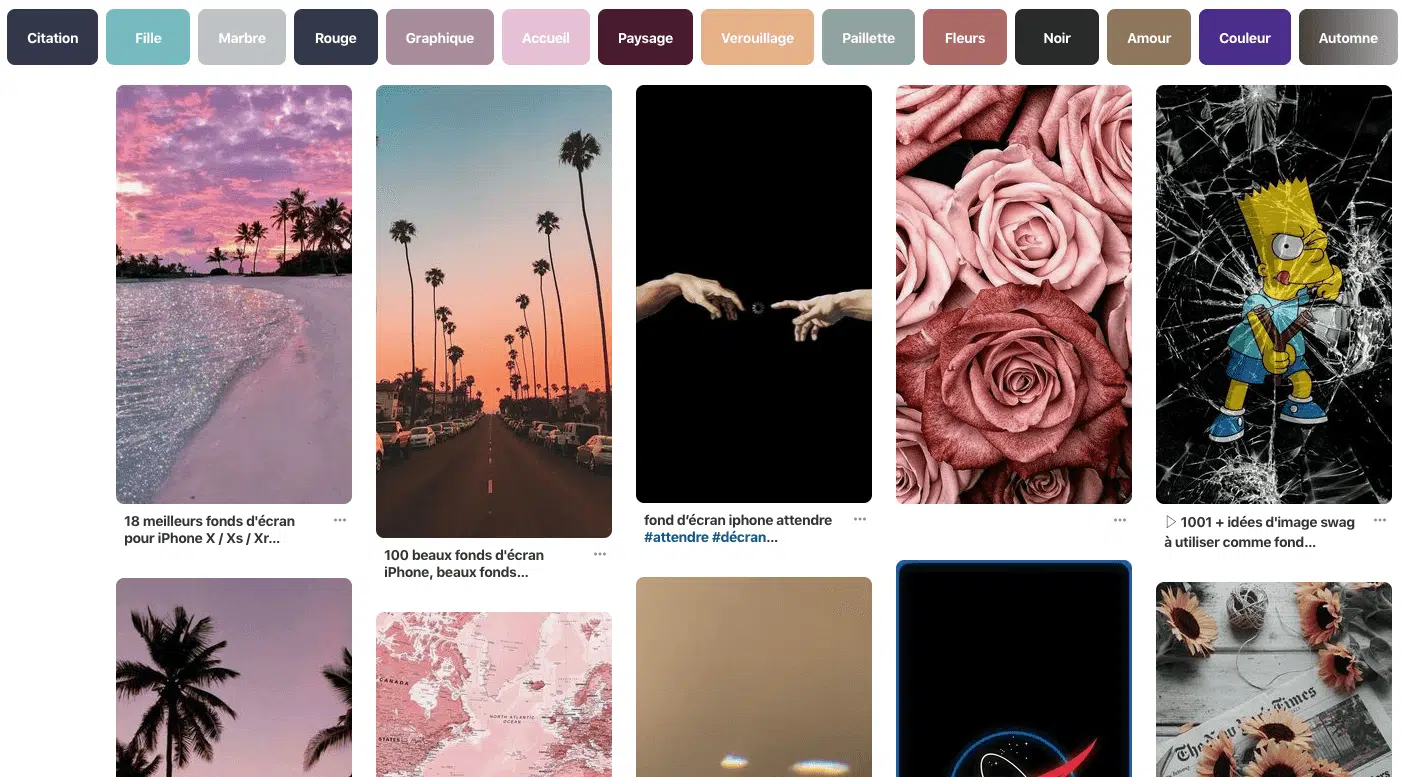The image size is (1403, 777).
Task: Open the beige sky wallpaper pin
Action: click(754, 677)
